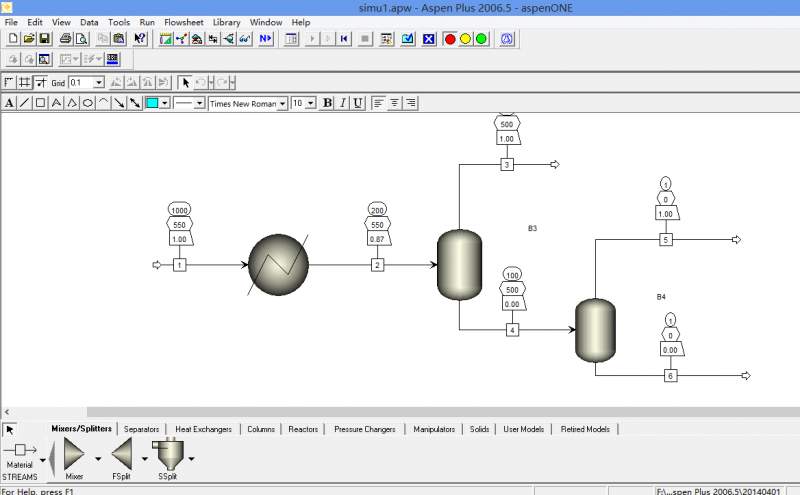This screenshot has height=495, width=800.
Task: Click the Paste clipboard icon
Action: pos(119,39)
